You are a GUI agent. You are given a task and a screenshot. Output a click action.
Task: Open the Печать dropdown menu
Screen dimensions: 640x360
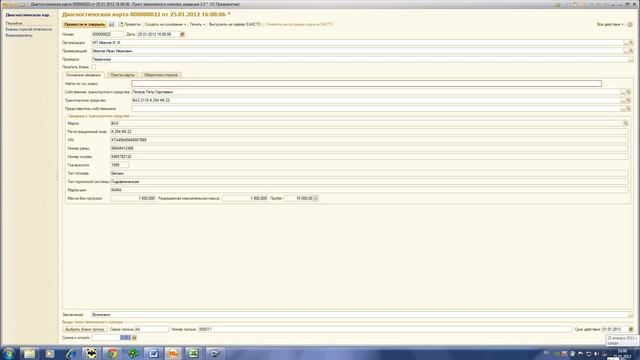click(x=197, y=24)
